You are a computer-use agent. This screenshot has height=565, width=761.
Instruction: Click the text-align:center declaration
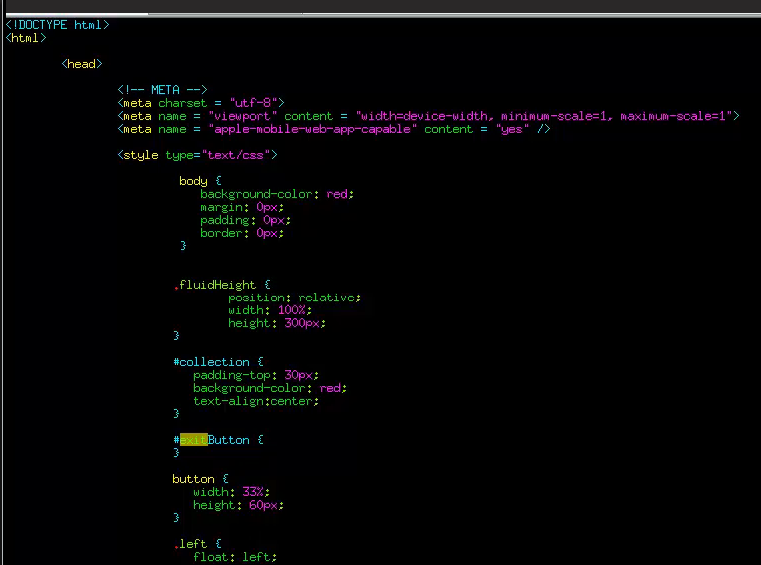point(256,401)
